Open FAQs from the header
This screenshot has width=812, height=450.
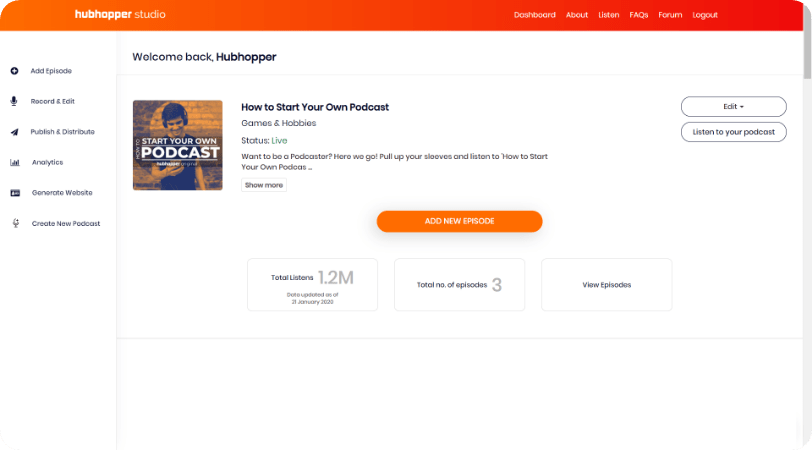639,15
